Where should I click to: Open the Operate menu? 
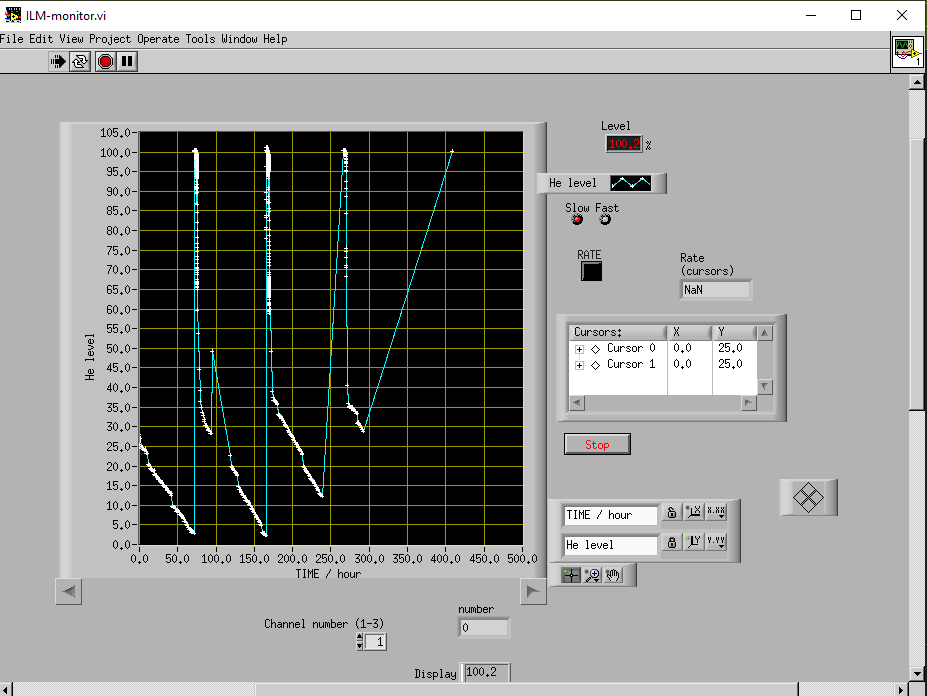point(158,39)
